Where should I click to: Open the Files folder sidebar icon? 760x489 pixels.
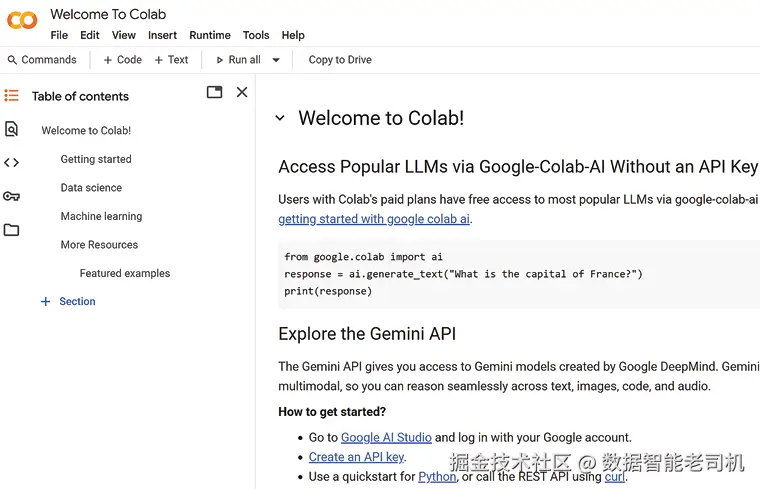pyautogui.click(x=11, y=230)
